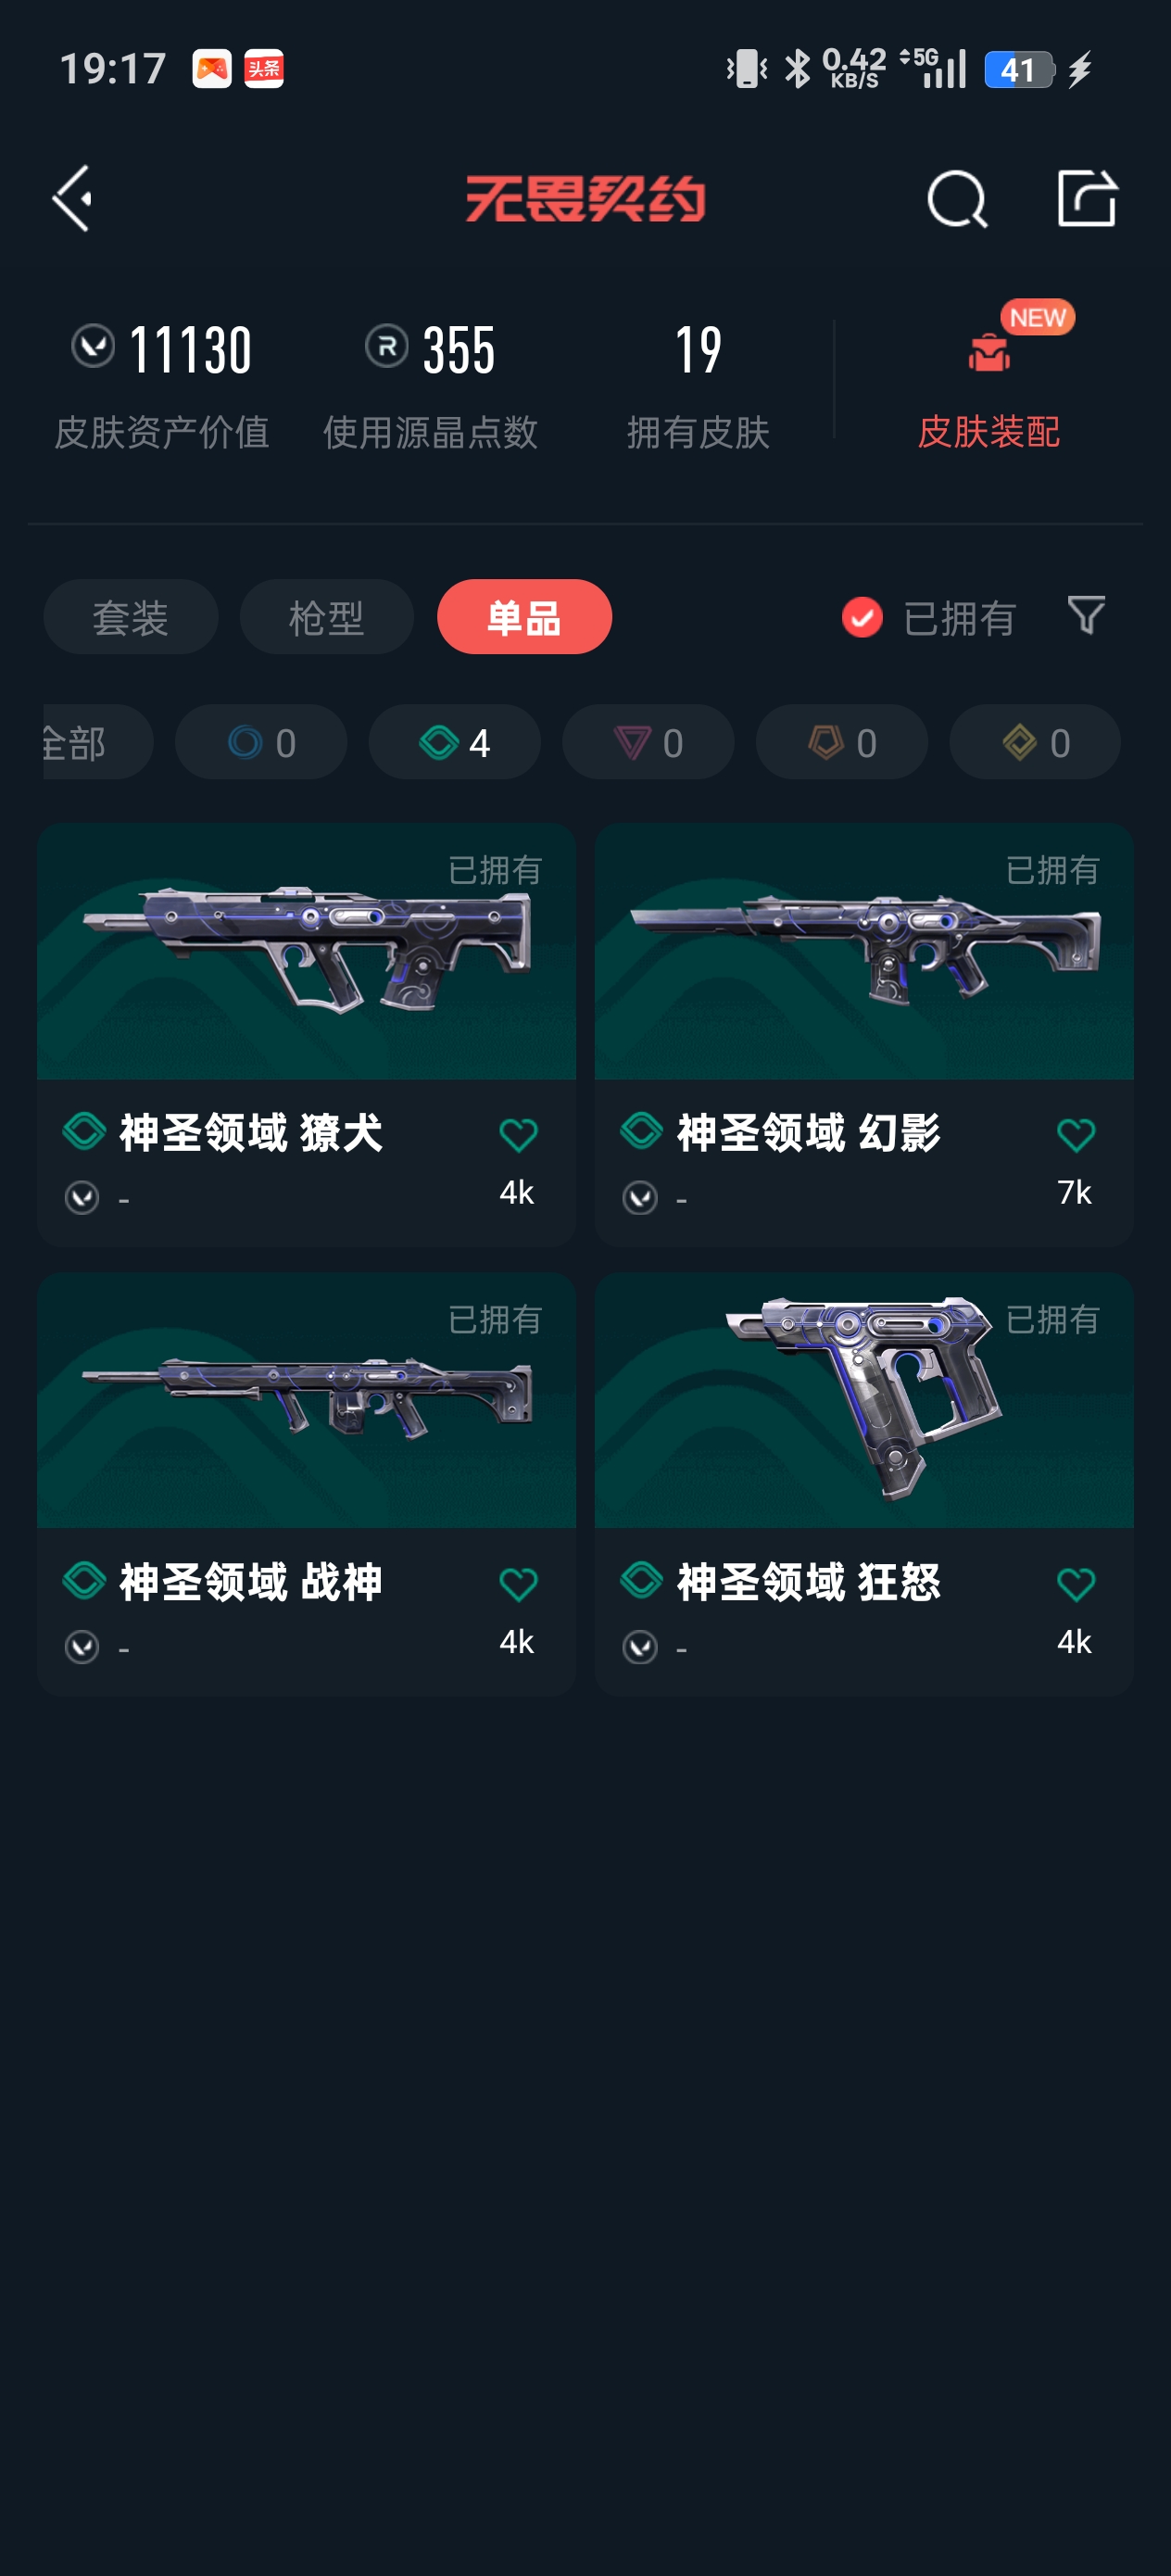Favorite the 神圣领域 战神 skin heart

coord(518,1583)
